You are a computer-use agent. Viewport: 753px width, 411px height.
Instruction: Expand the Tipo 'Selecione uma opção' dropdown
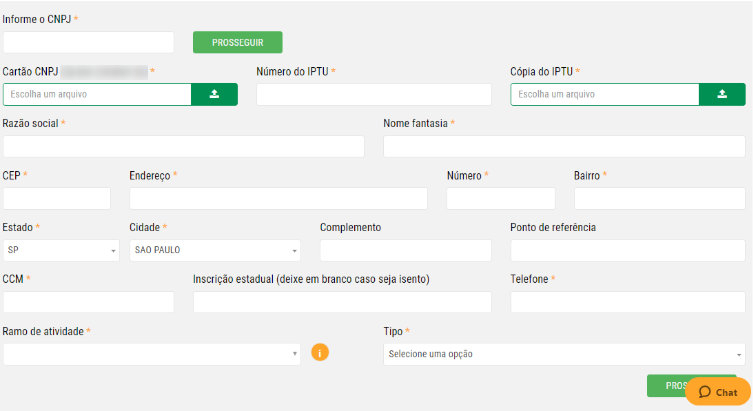[564, 354]
